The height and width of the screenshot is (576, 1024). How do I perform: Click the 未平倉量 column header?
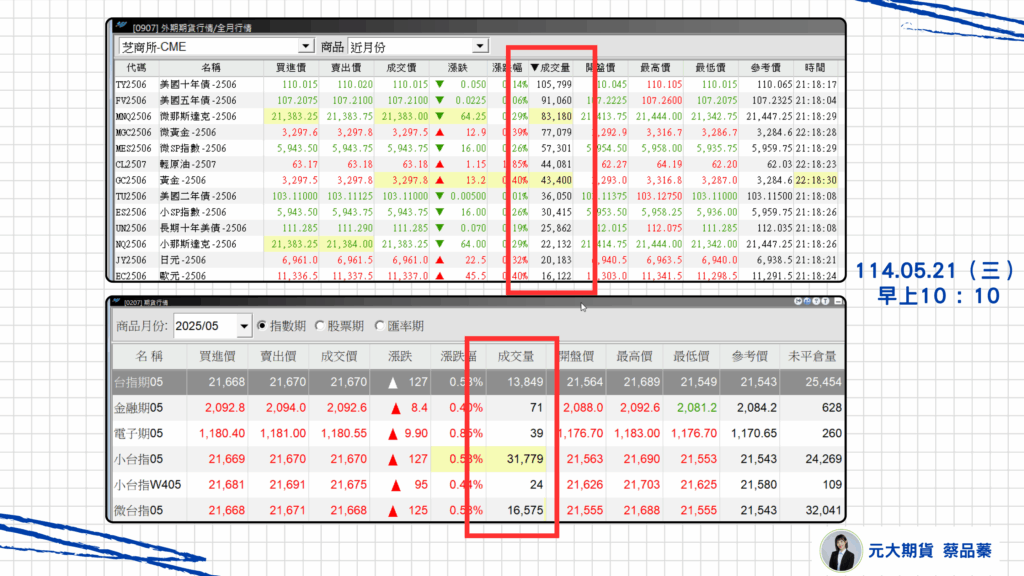click(810, 355)
